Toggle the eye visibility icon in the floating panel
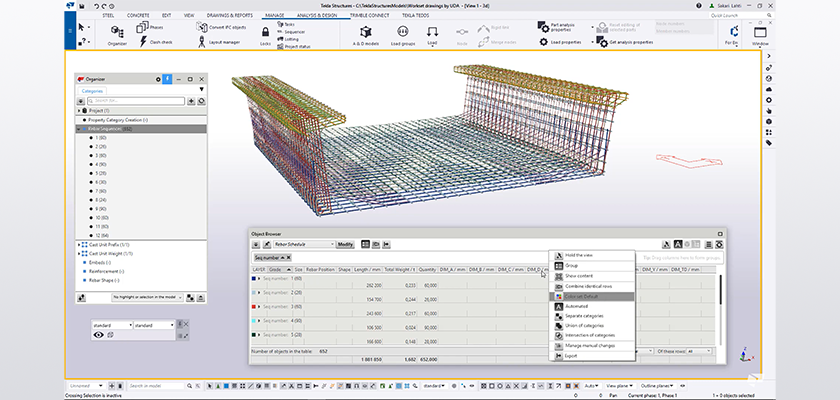 [99, 335]
